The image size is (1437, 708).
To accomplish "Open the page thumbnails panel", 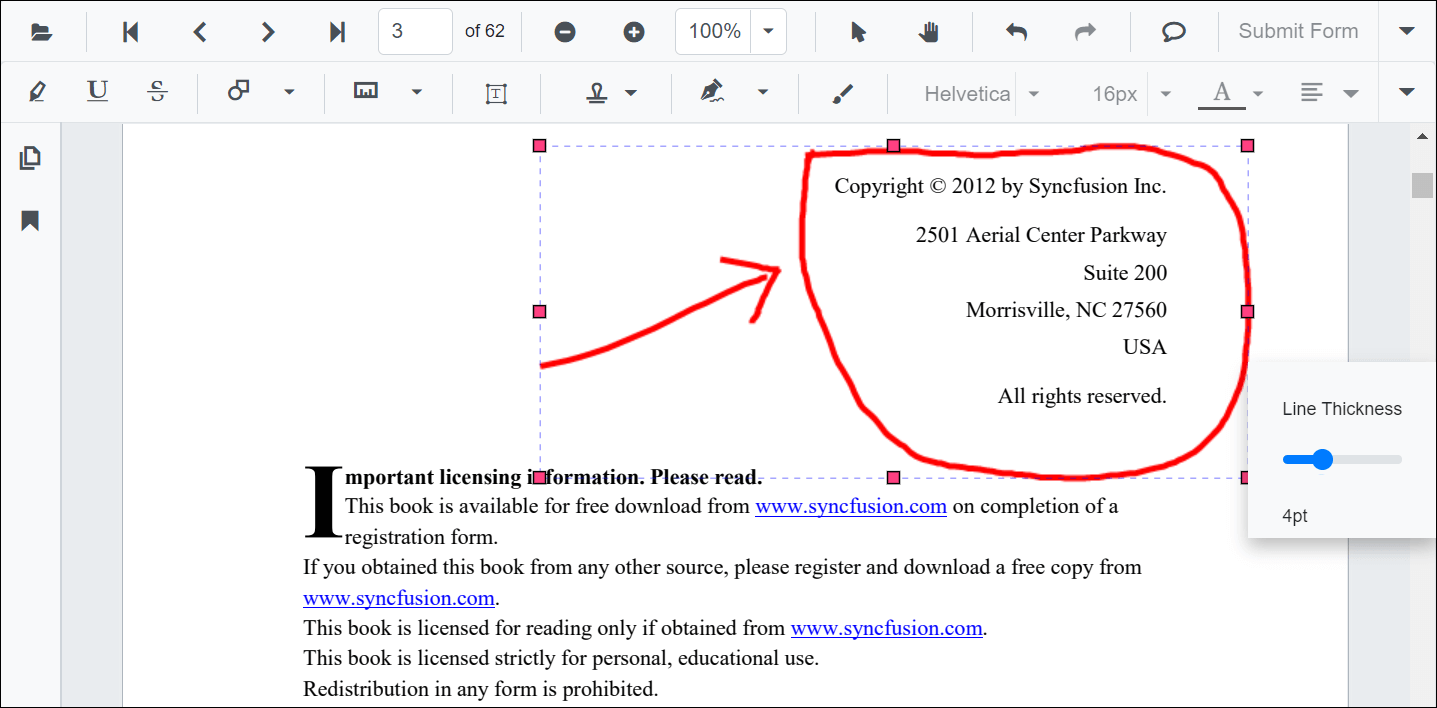I will point(30,158).
